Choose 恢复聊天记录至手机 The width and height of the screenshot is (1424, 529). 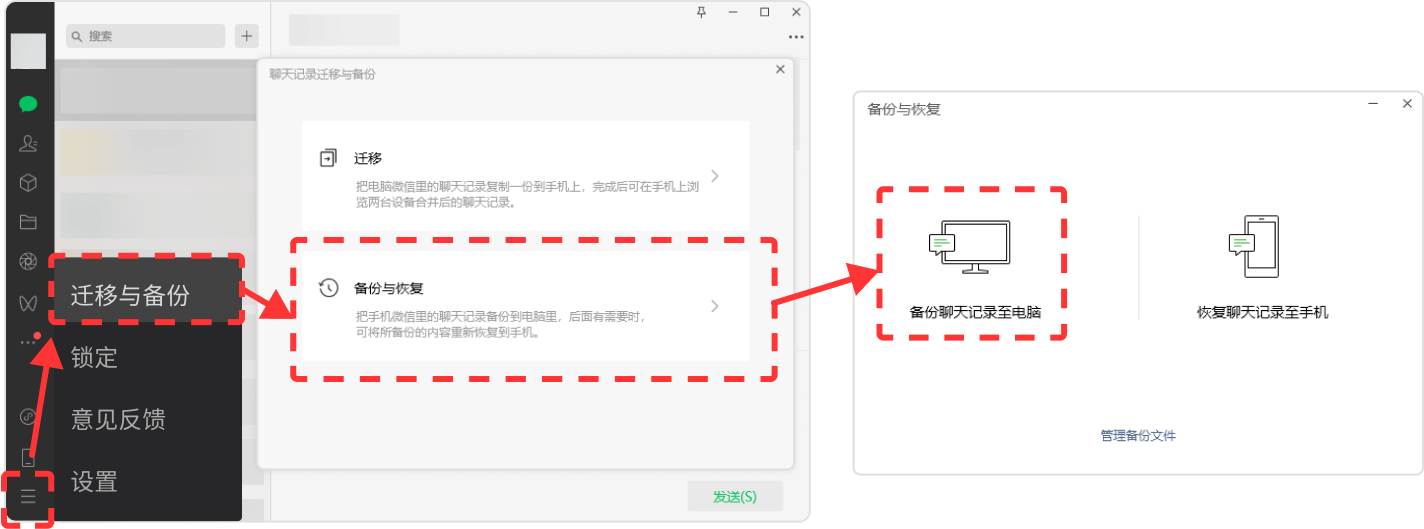1263,312
